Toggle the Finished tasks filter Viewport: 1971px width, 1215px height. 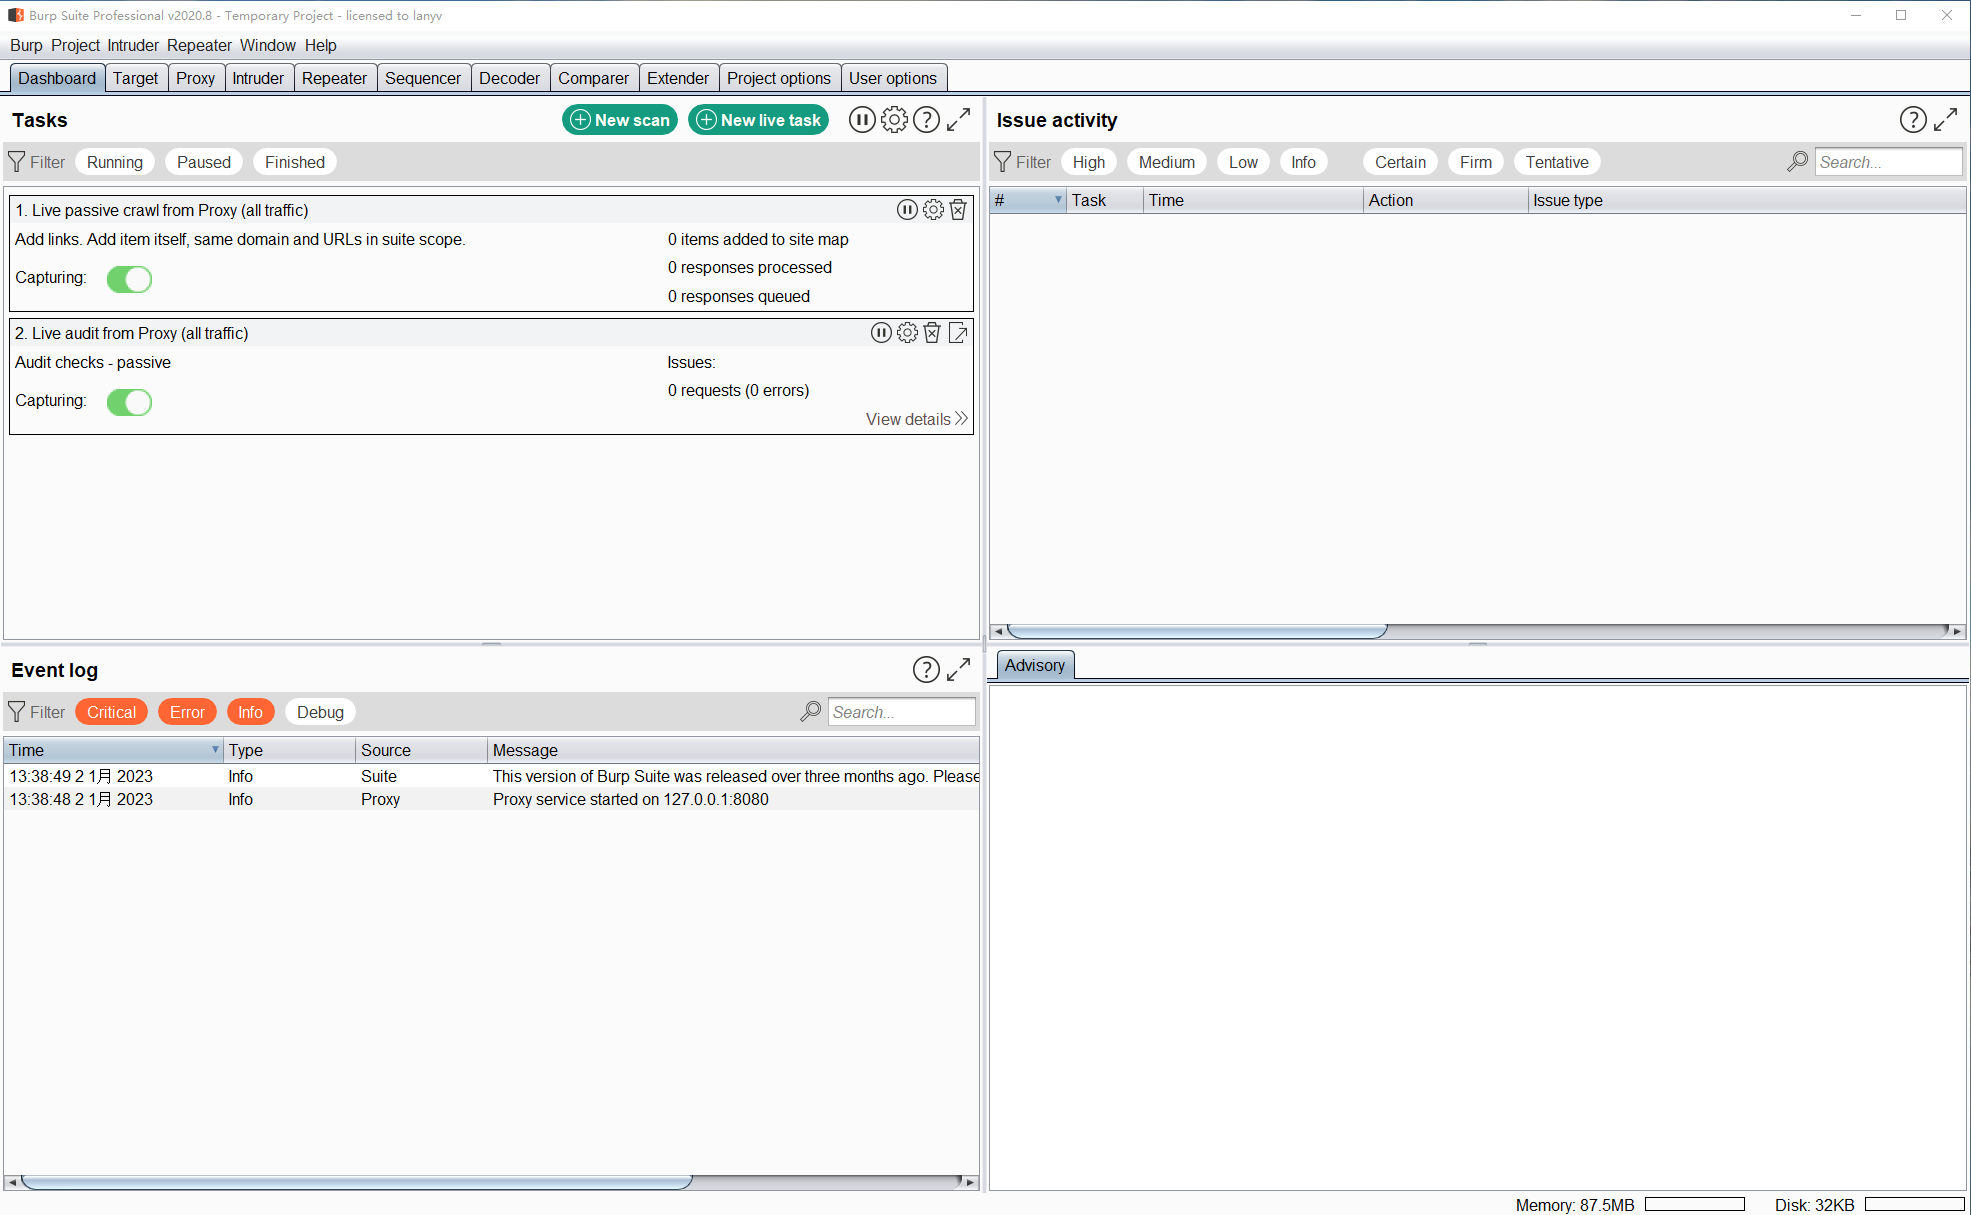pyautogui.click(x=295, y=162)
